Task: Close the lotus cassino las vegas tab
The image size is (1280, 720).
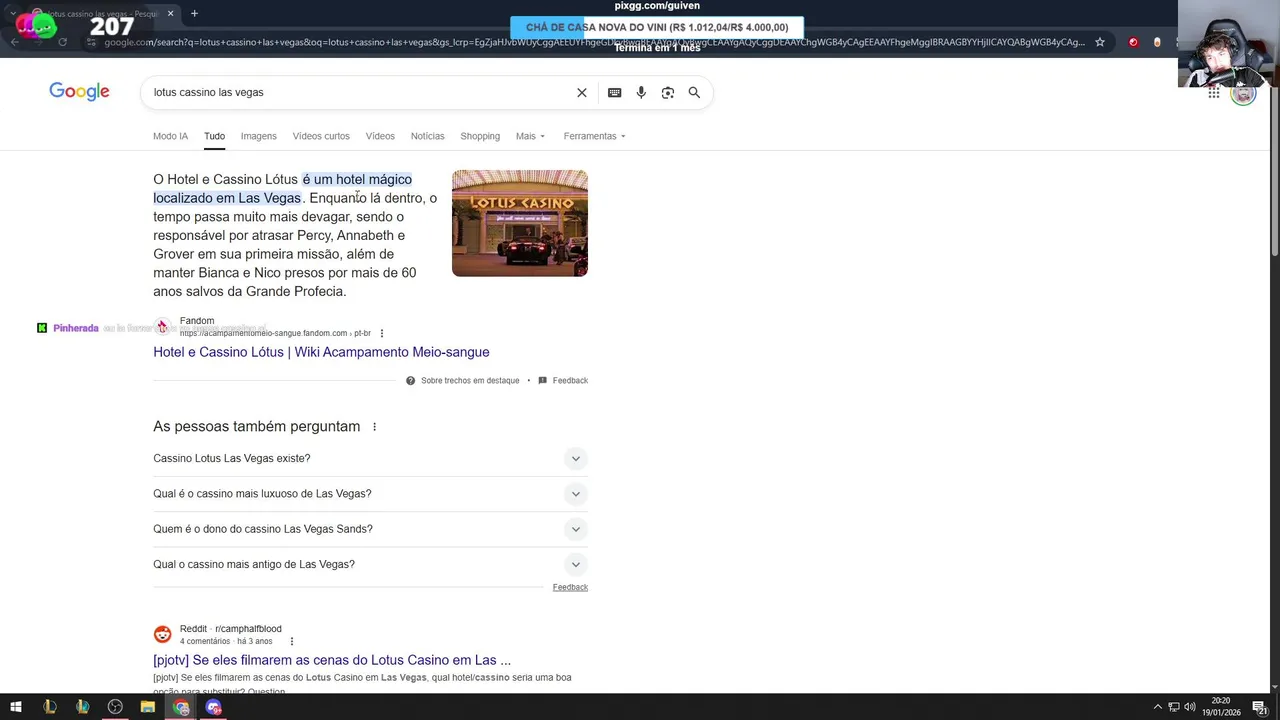Action: pyautogui.click(x=170, y=13)
